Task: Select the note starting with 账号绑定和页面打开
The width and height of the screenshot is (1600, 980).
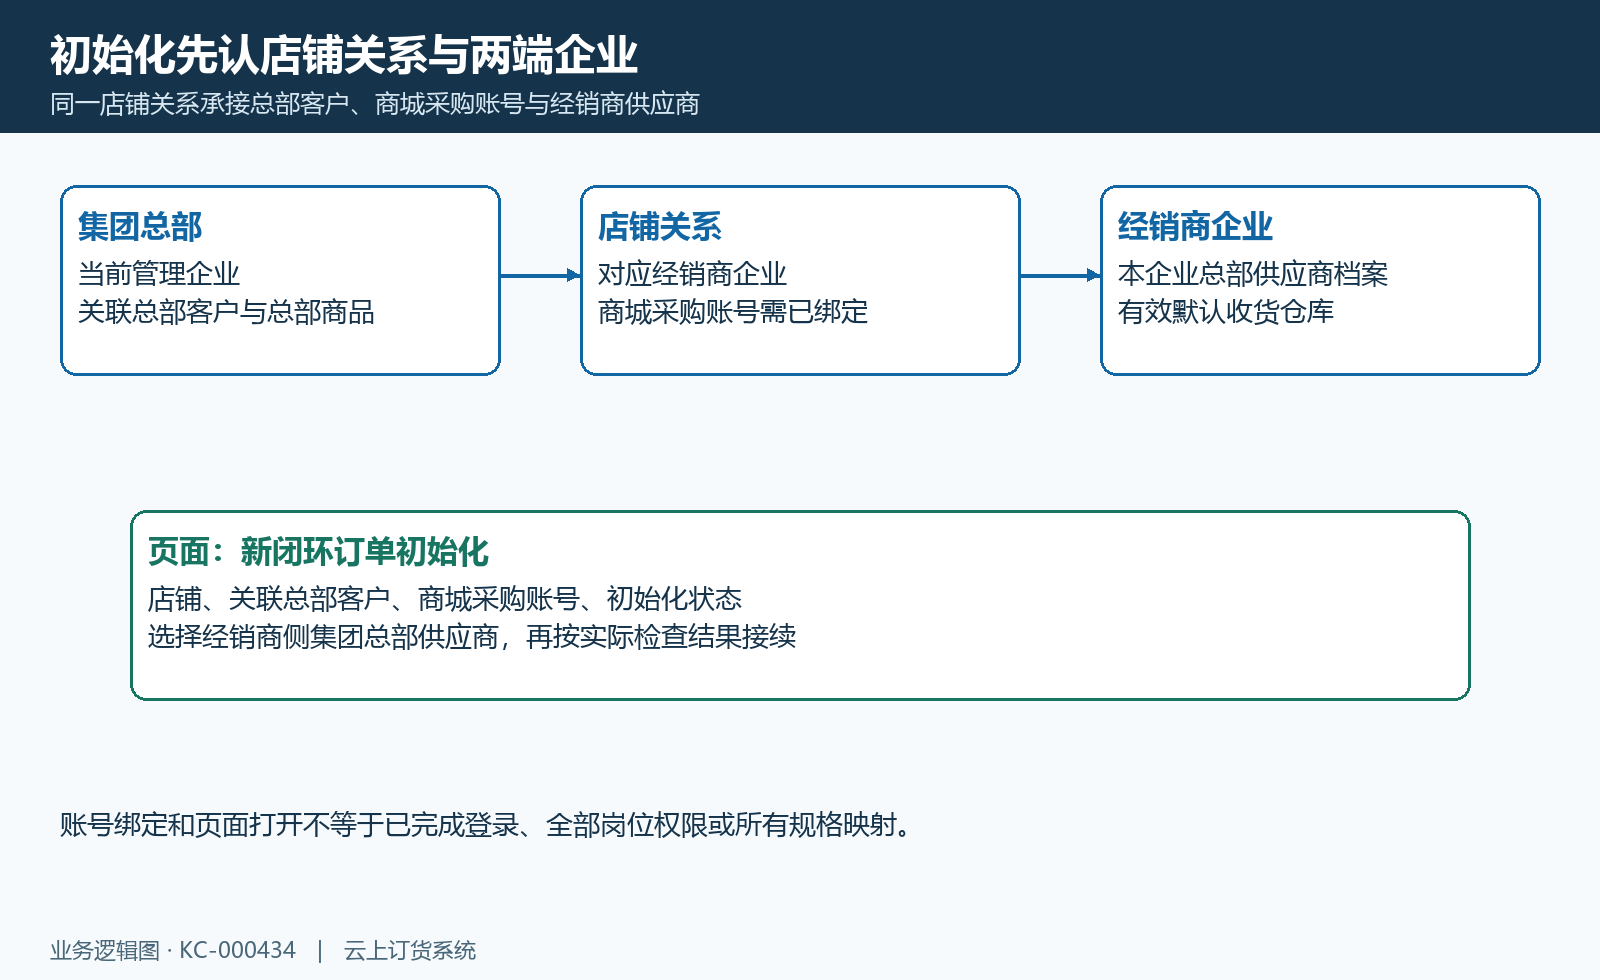Action: point(487,825)
